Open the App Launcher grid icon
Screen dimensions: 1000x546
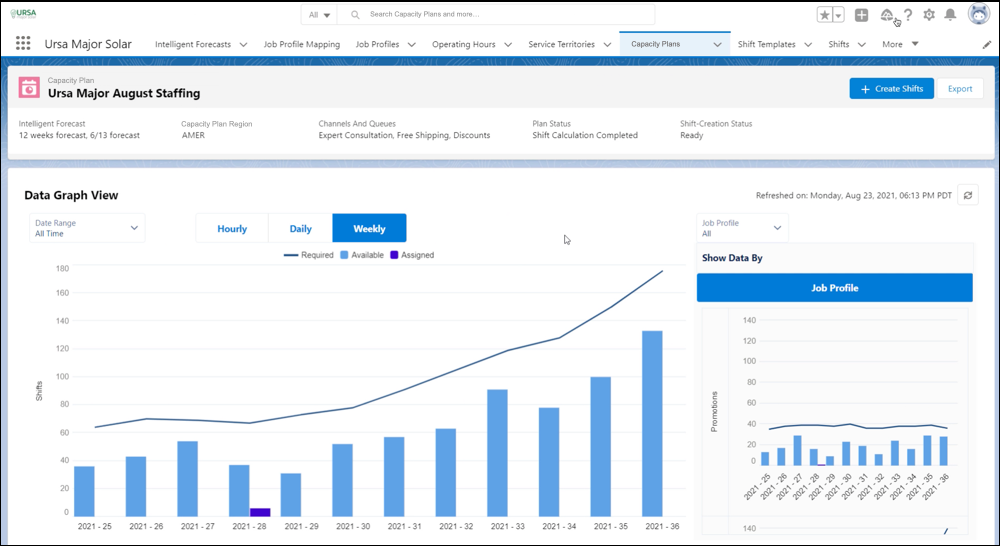[x=23, y=43]
